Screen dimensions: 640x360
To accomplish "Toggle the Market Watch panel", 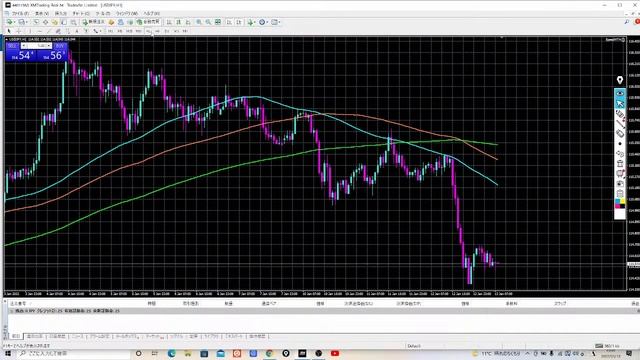I will (x=36, y=22).
